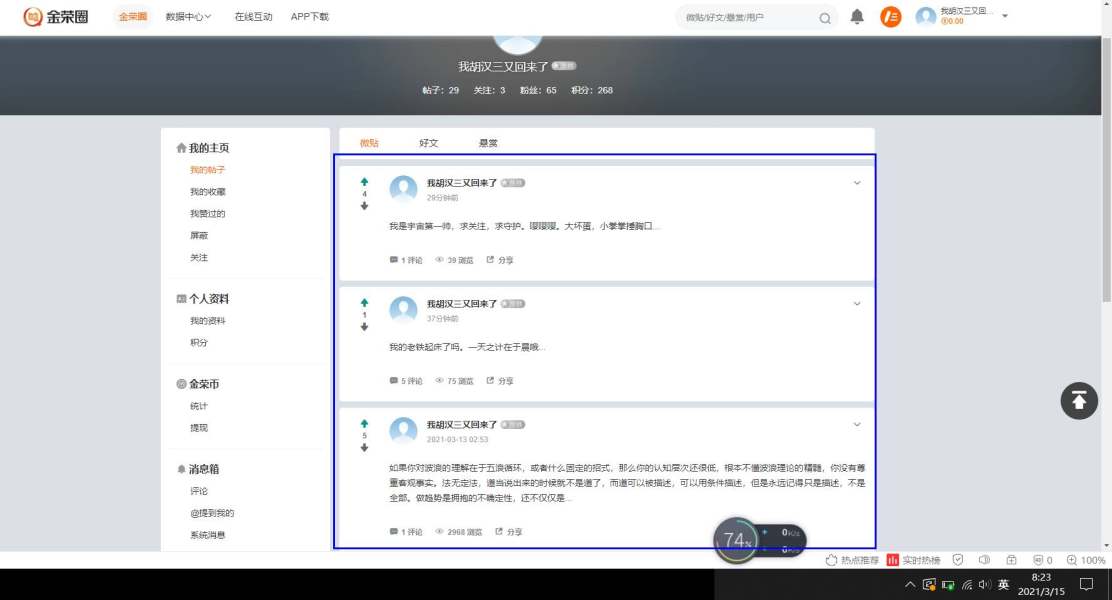Open the 5 评论 comments link

coord(406,381)
